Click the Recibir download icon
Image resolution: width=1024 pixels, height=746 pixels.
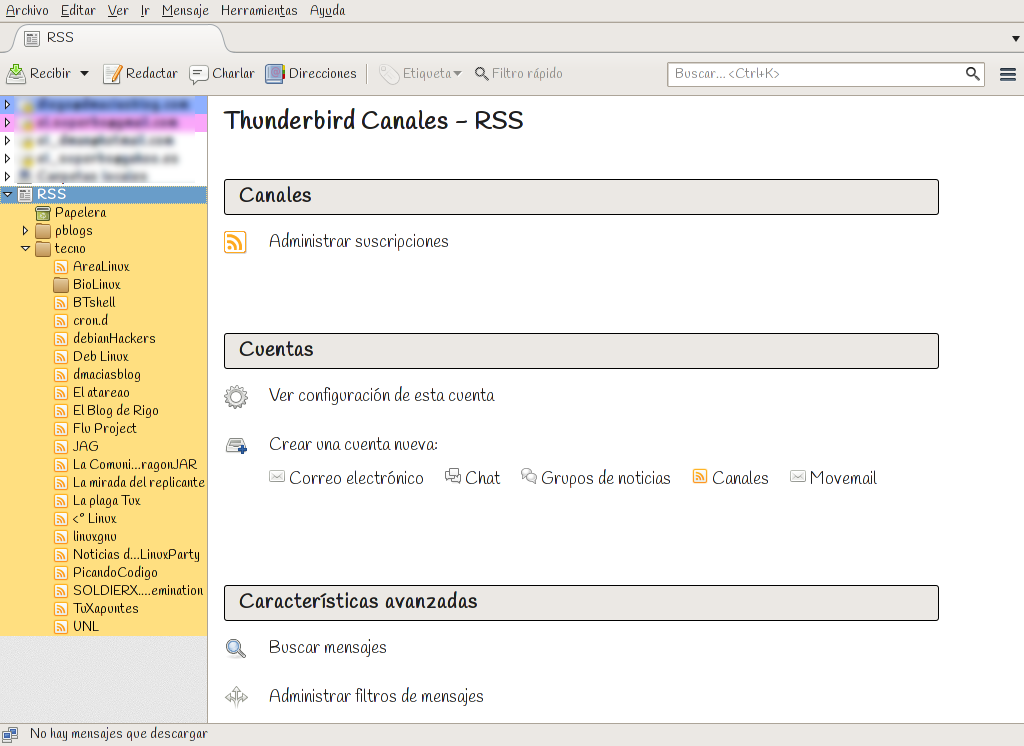coord(16,74)
